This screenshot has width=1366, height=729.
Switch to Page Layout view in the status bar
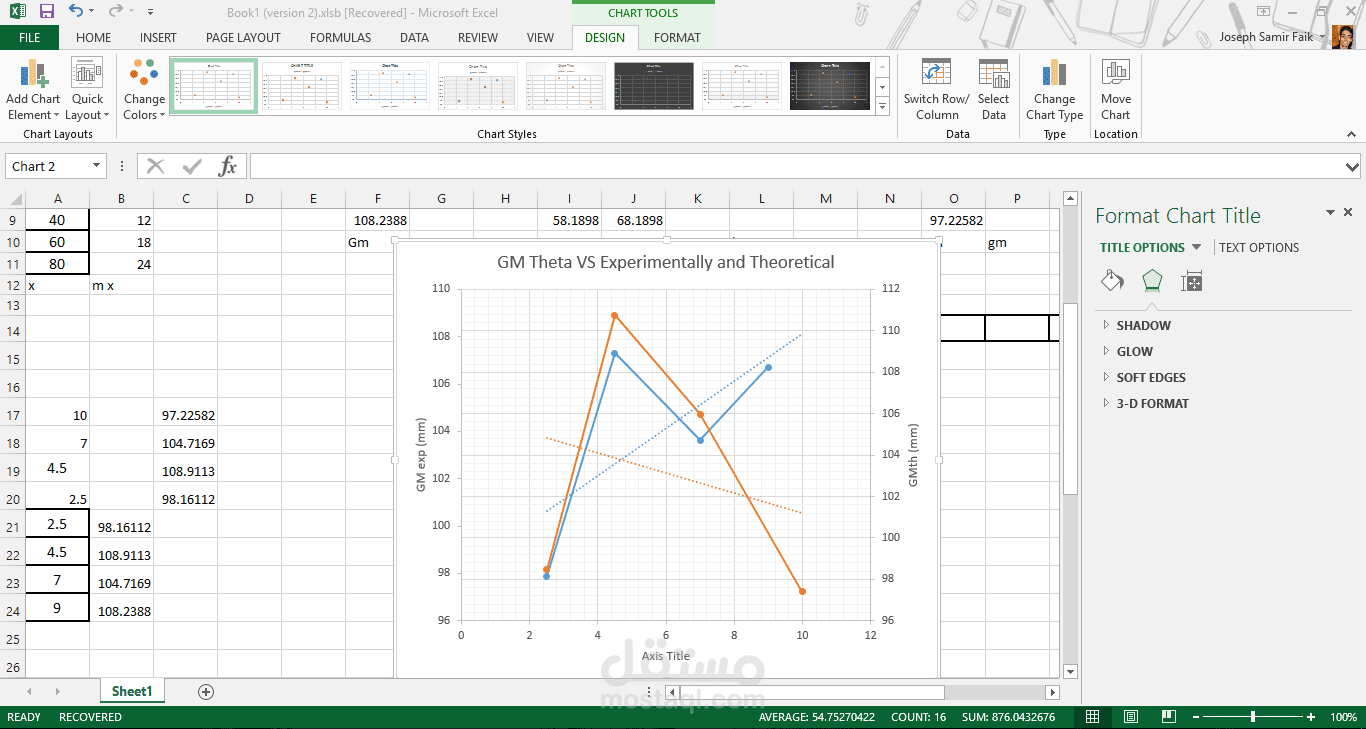click(1130, 716)
